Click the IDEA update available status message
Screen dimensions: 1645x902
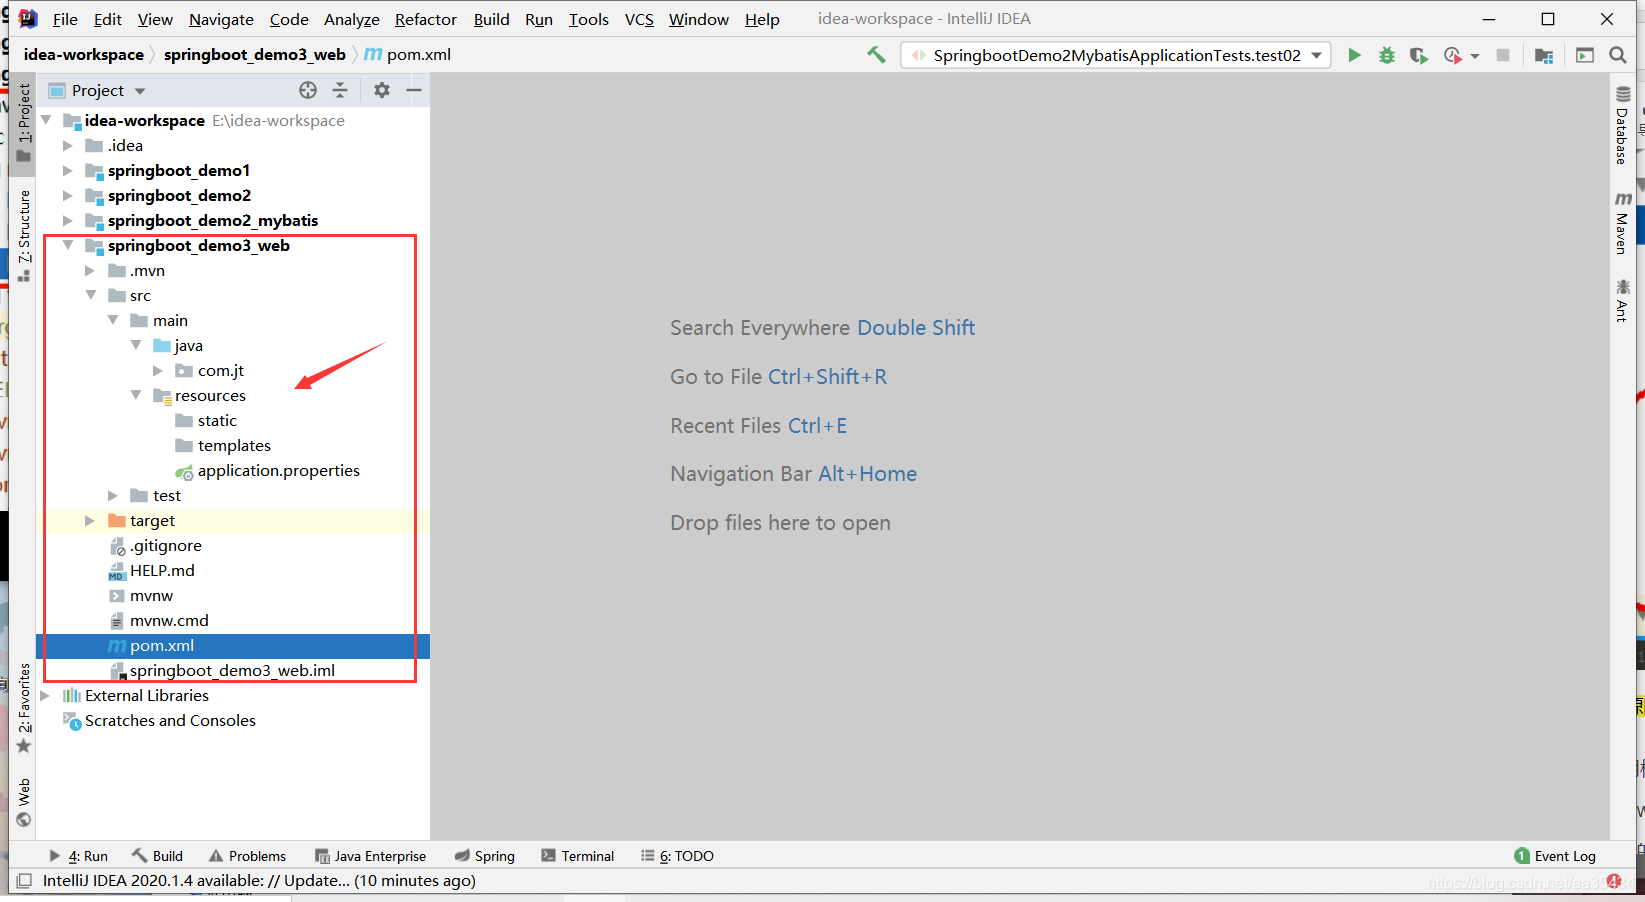pos(259,881)
